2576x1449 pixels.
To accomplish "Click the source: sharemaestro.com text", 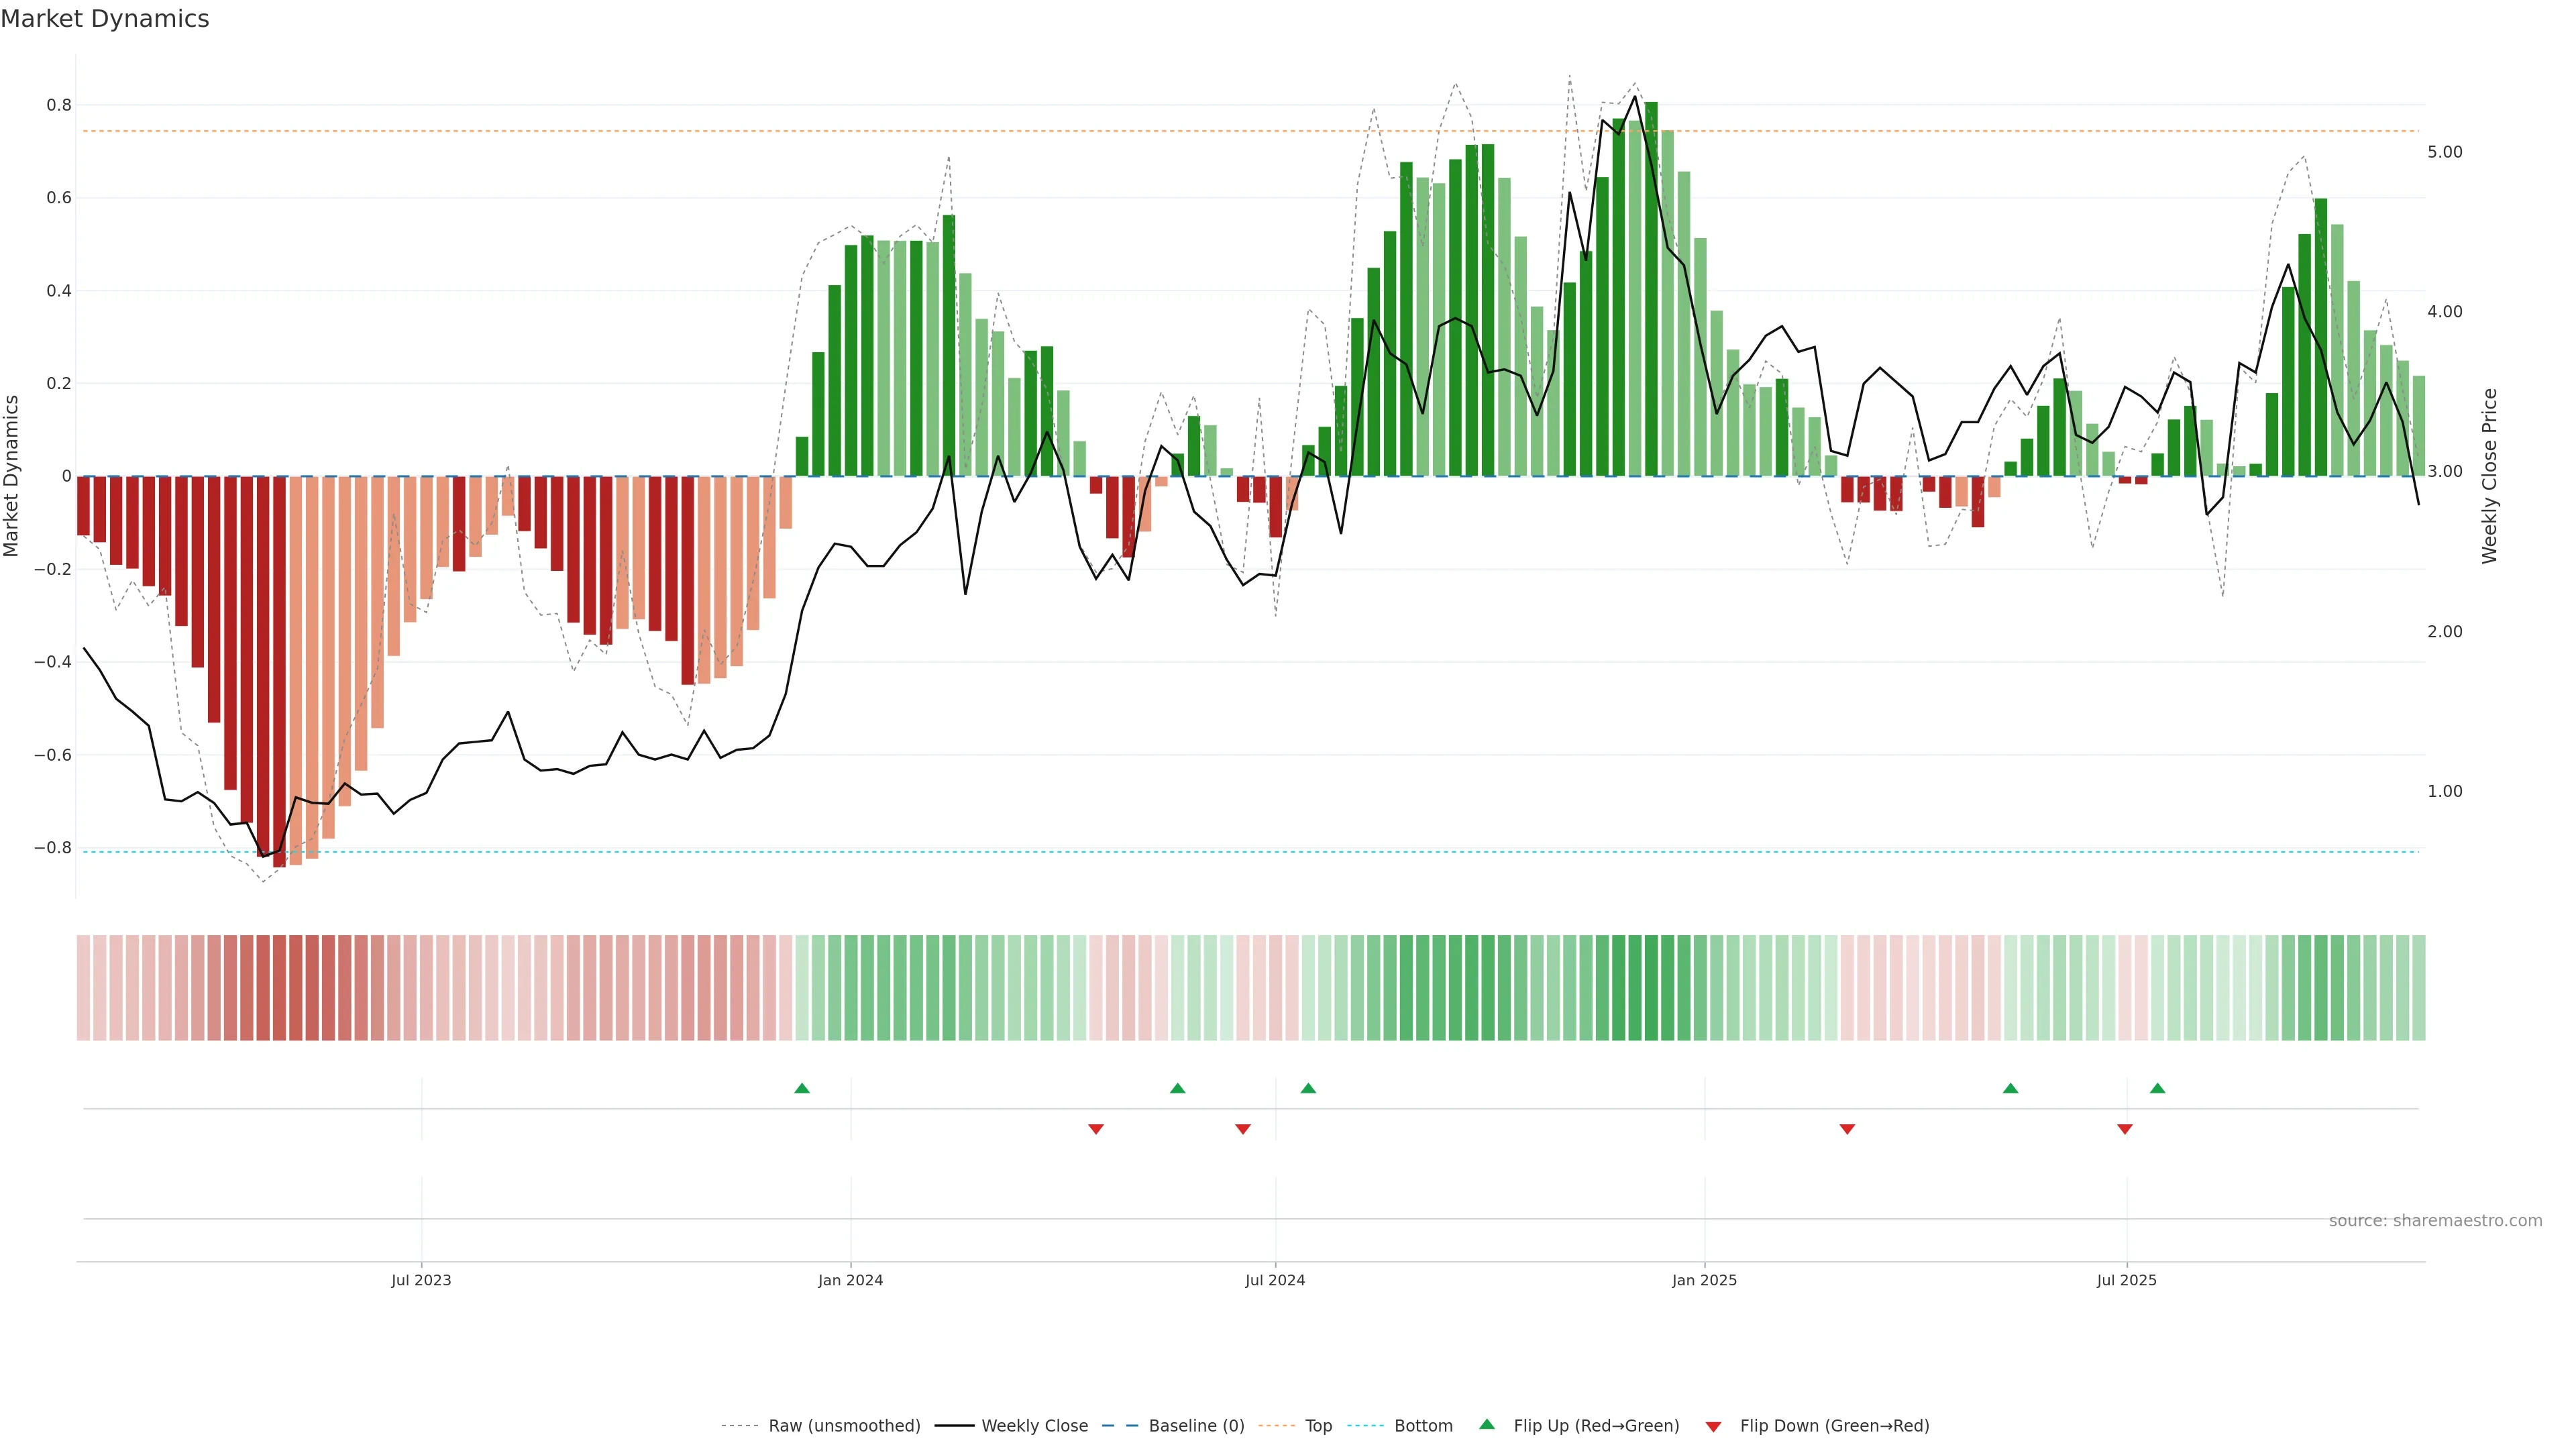I will click(2435, 1221).
